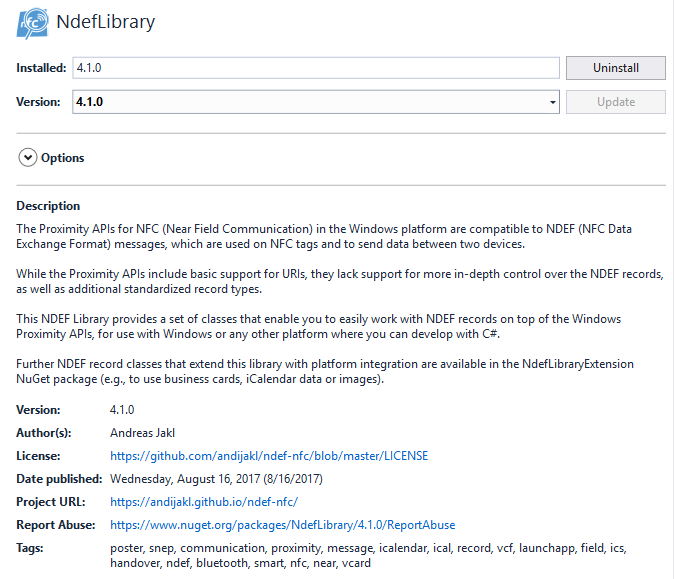674x579 pixels.
Task: Click the NdefLibrary NFC package icon
Action: [33, 23]
